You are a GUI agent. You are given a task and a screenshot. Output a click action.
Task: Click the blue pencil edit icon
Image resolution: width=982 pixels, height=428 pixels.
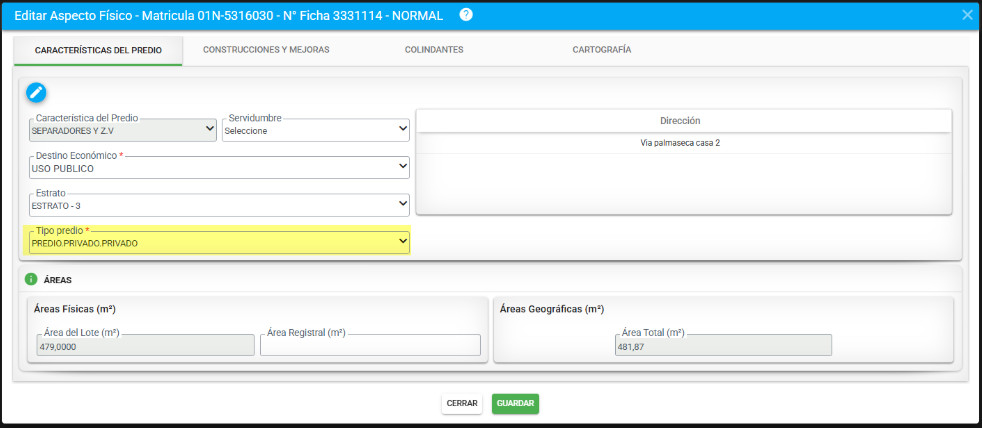[36, 93]
